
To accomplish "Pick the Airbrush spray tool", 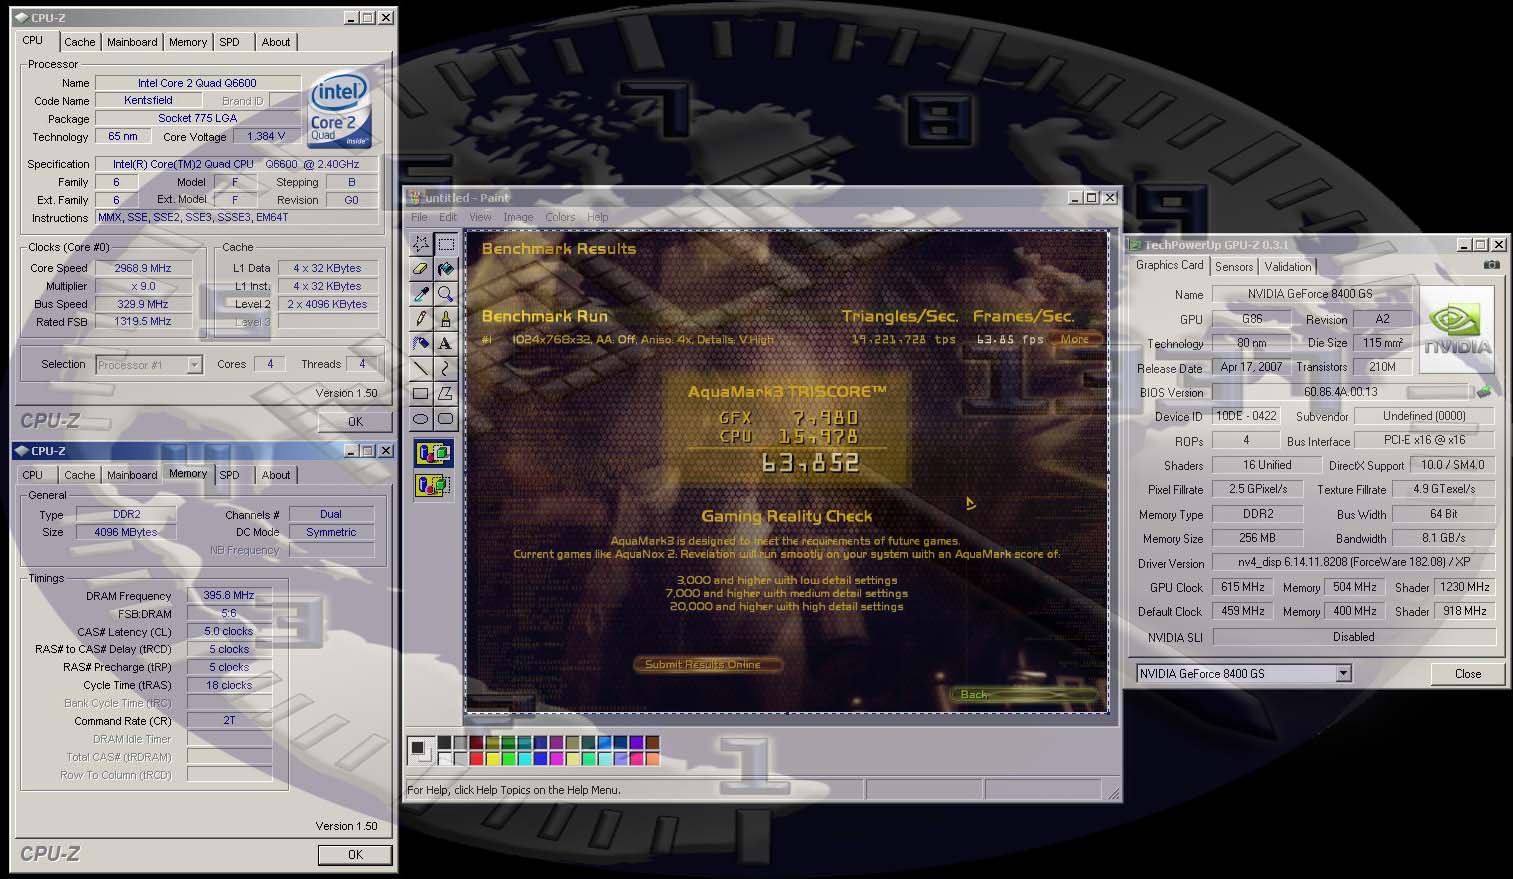I will (x=421, y=344).
